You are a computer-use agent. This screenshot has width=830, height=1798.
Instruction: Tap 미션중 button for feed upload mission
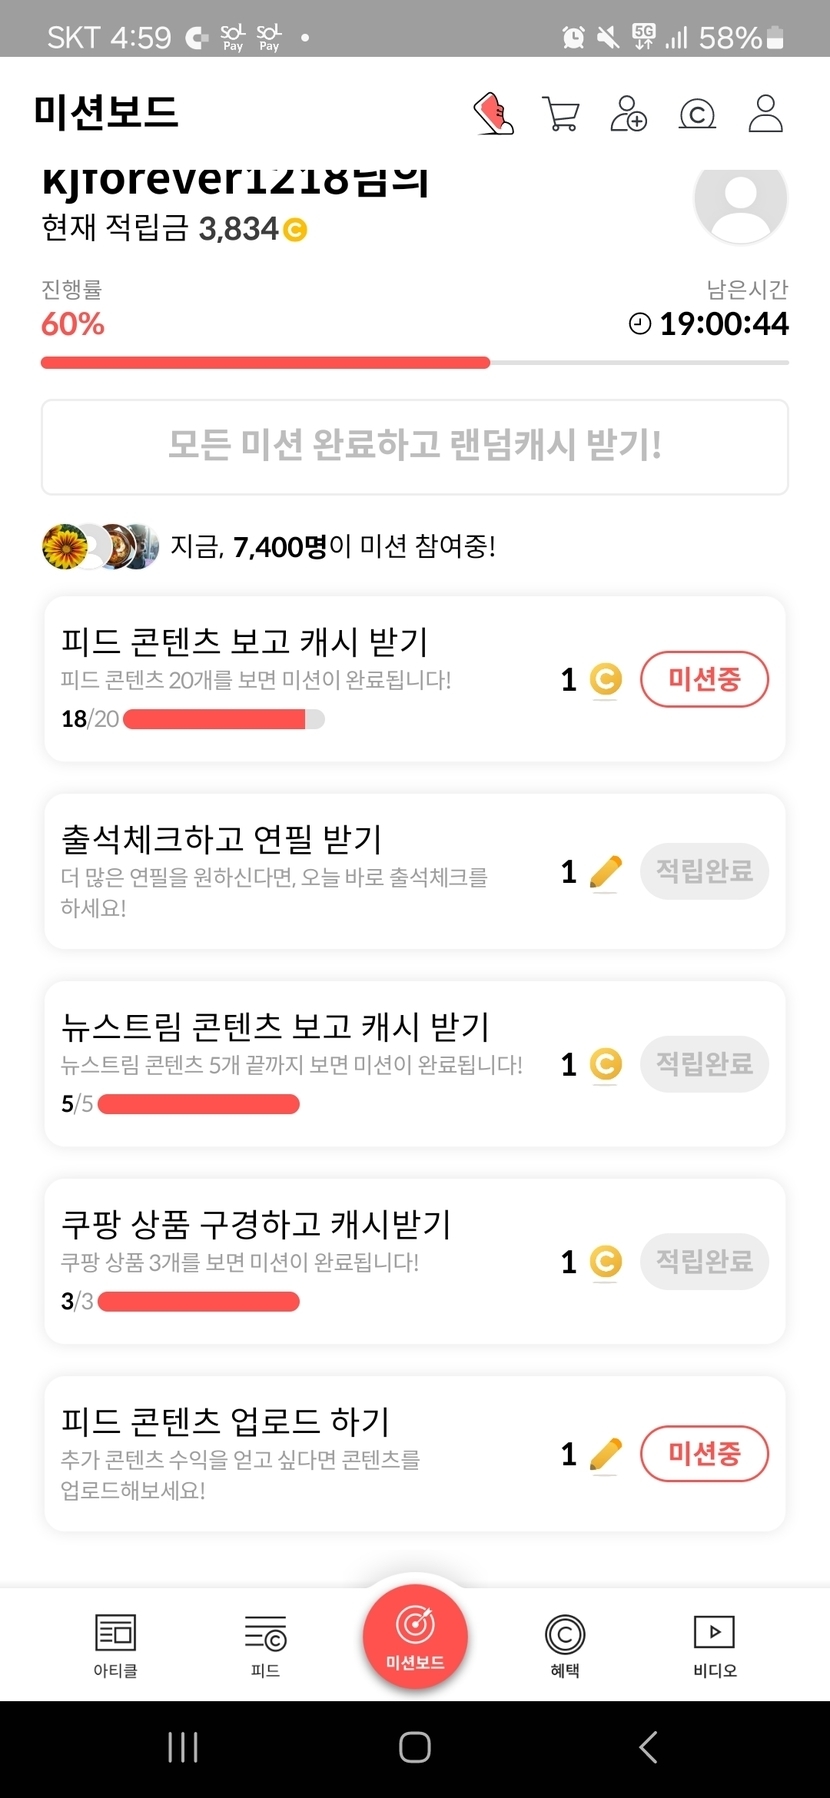coord(704,1453)
